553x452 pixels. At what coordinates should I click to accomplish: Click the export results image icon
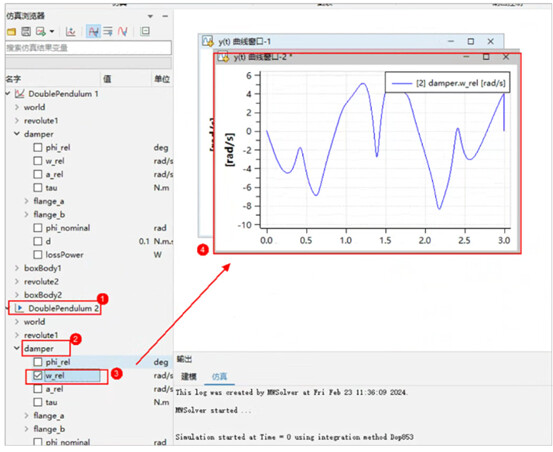coord(41,32)
